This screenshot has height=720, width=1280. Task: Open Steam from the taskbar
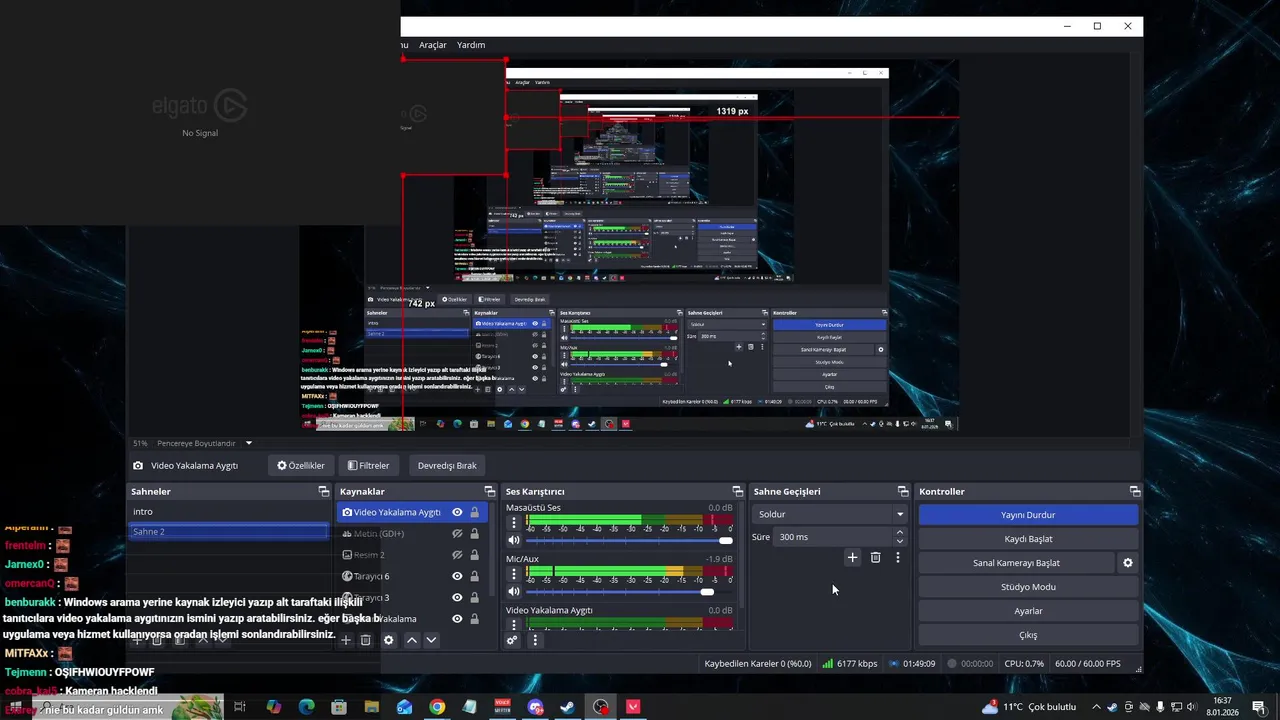[567, 707]
